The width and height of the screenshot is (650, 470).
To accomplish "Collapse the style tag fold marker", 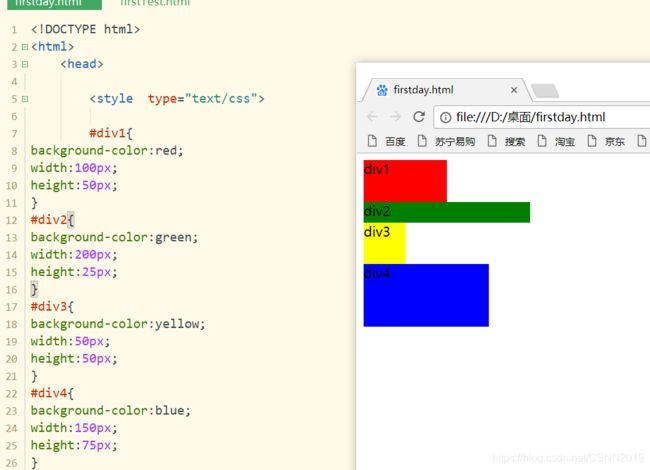I will tap(24, 99).
